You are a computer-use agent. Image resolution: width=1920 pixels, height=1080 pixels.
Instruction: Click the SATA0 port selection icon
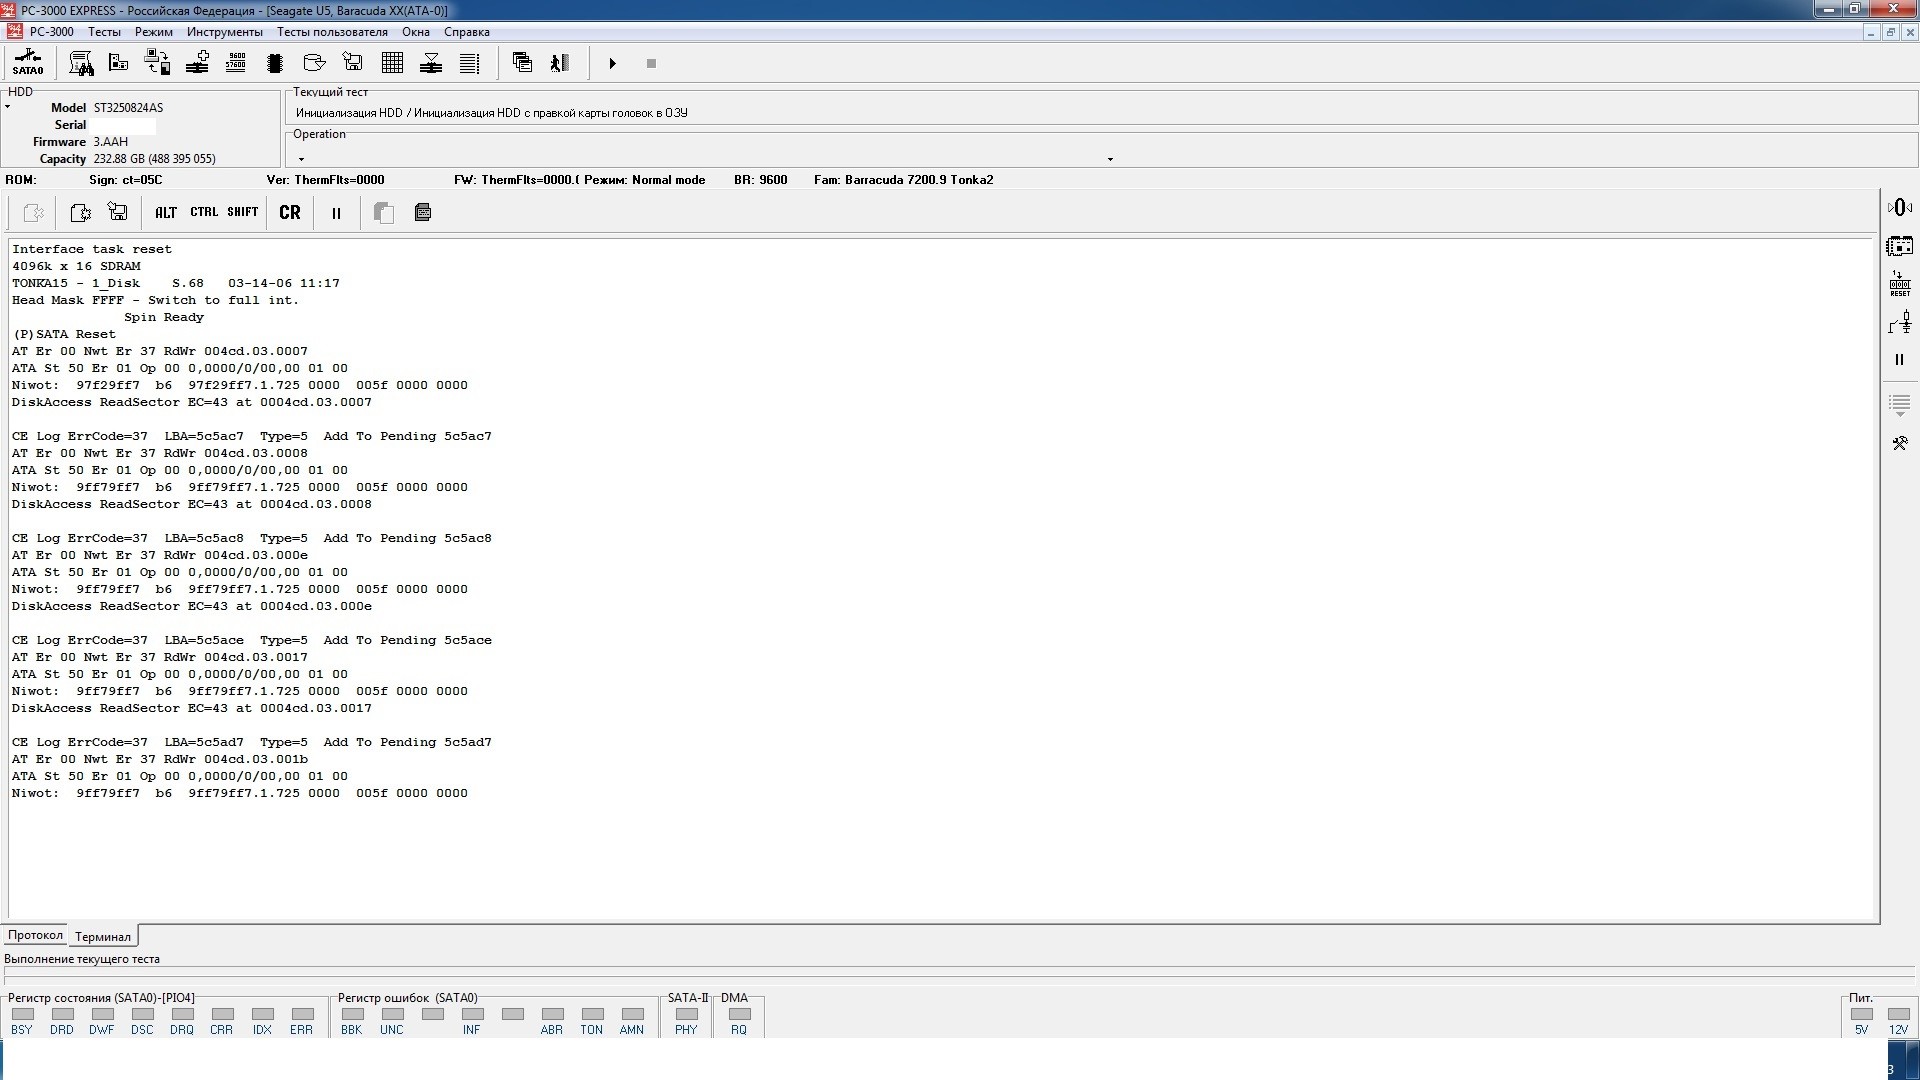click(x=28, y=63)
